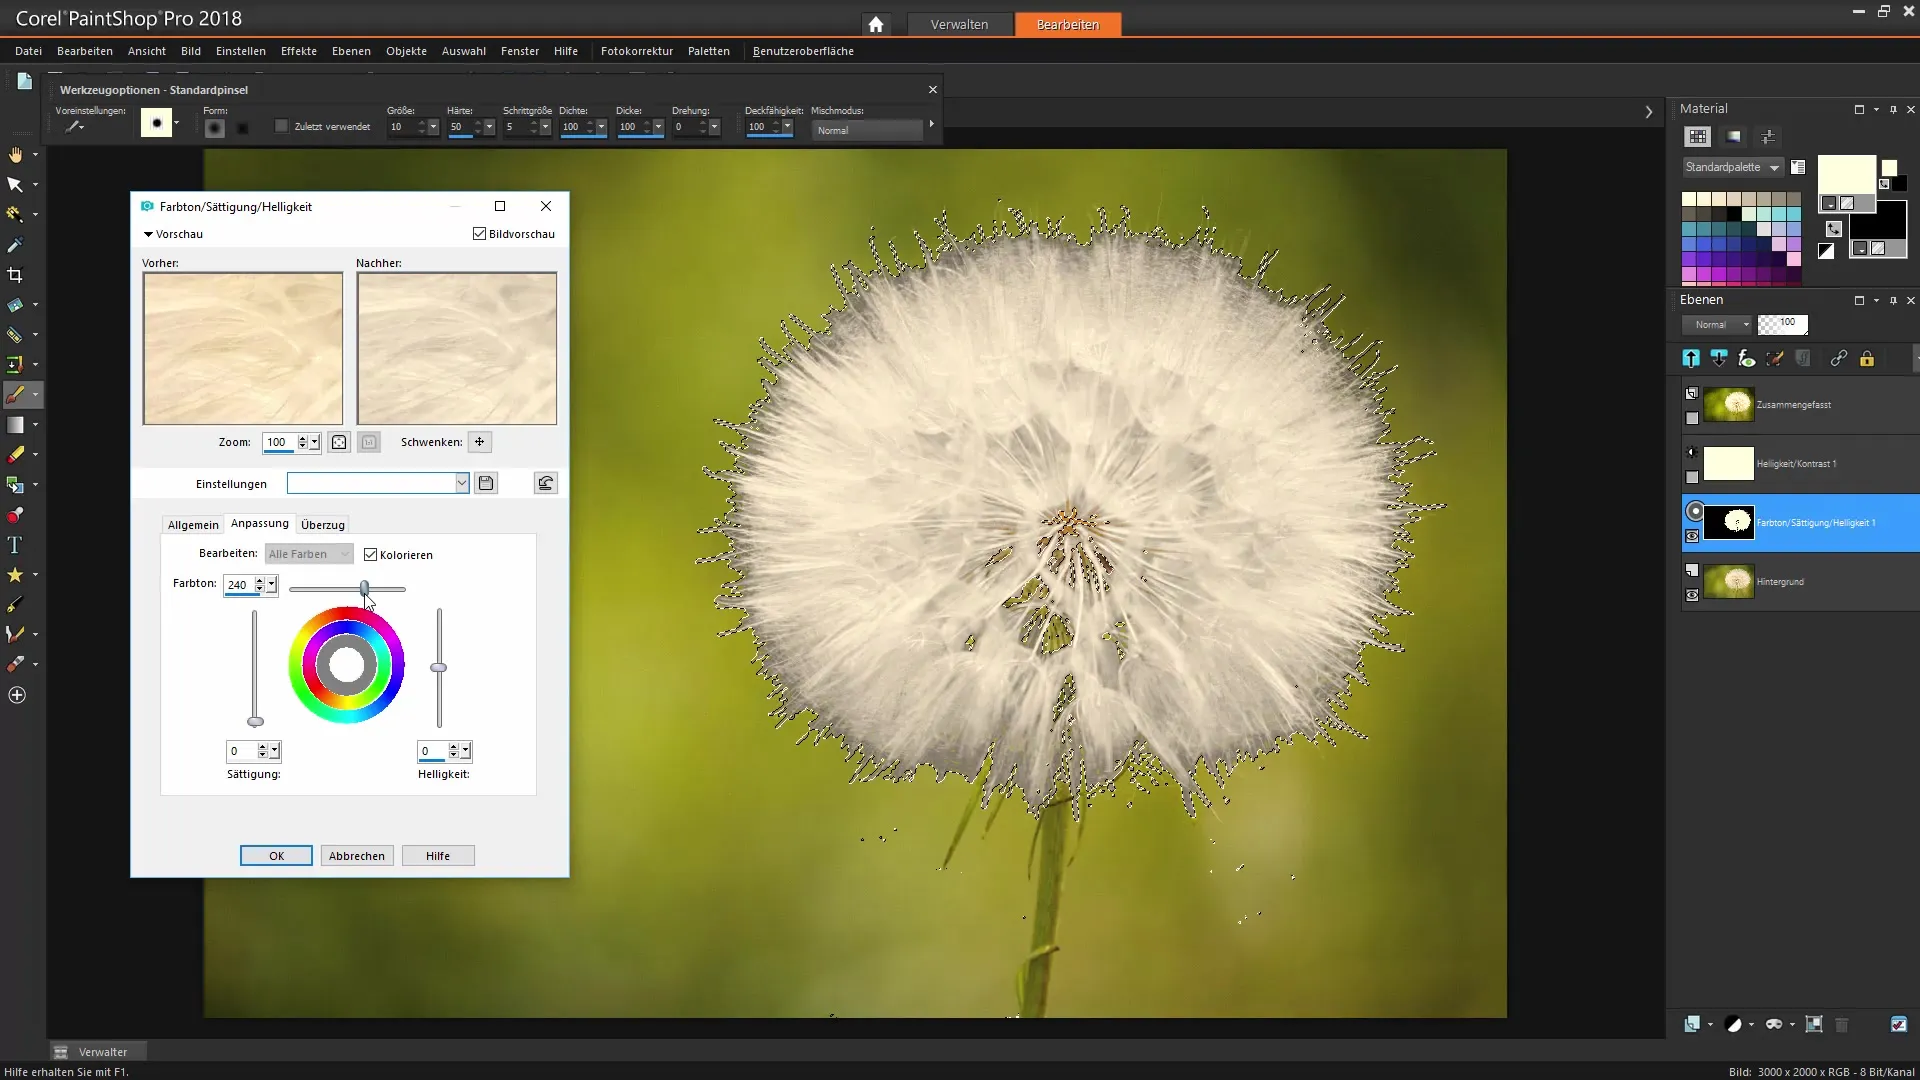1920x1080 pixels.
Task: Switch to the Überzug tab
Action: click(x=323, y=525)
